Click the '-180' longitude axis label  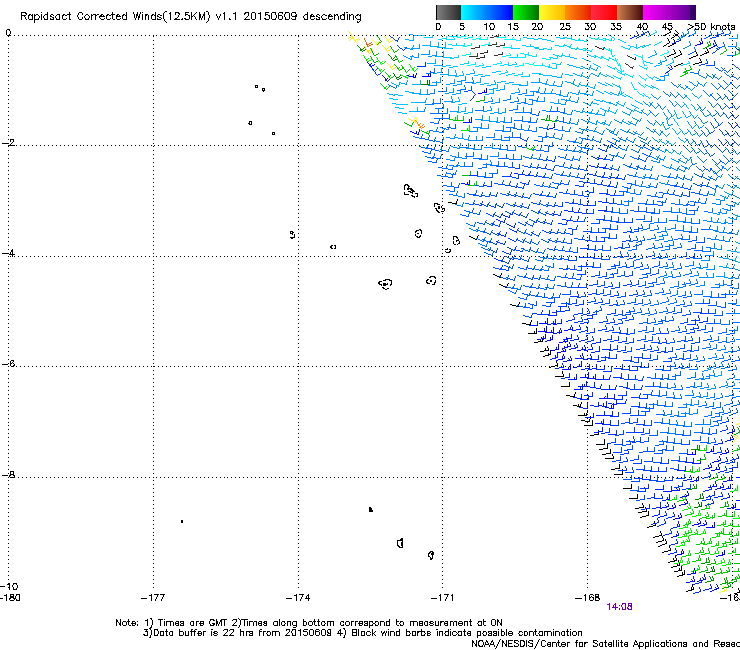coord(10,598)
